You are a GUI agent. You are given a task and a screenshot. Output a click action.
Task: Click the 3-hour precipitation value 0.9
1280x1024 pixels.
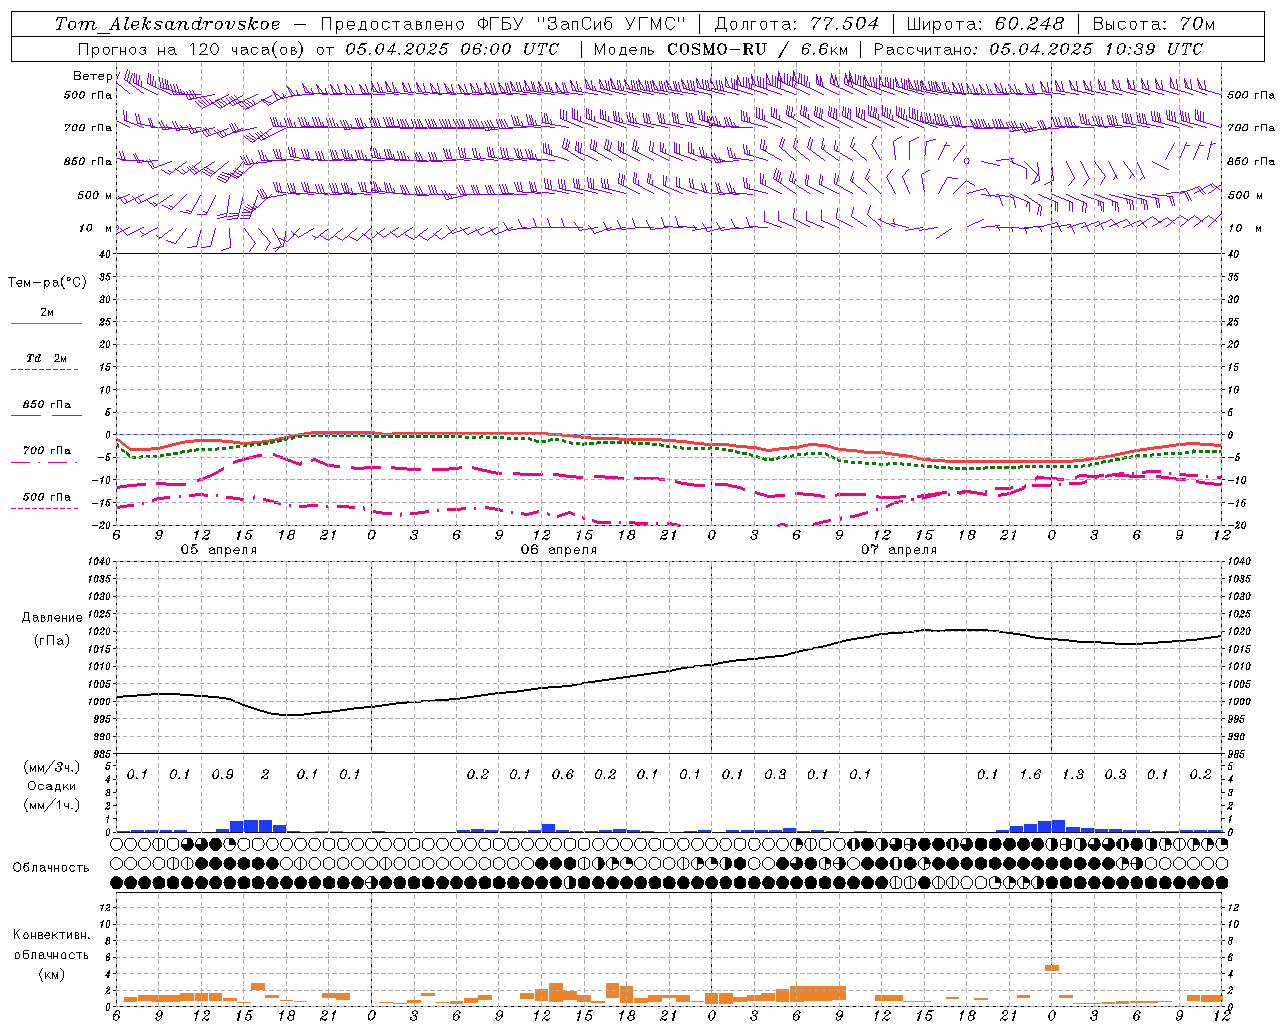point(222,775)
